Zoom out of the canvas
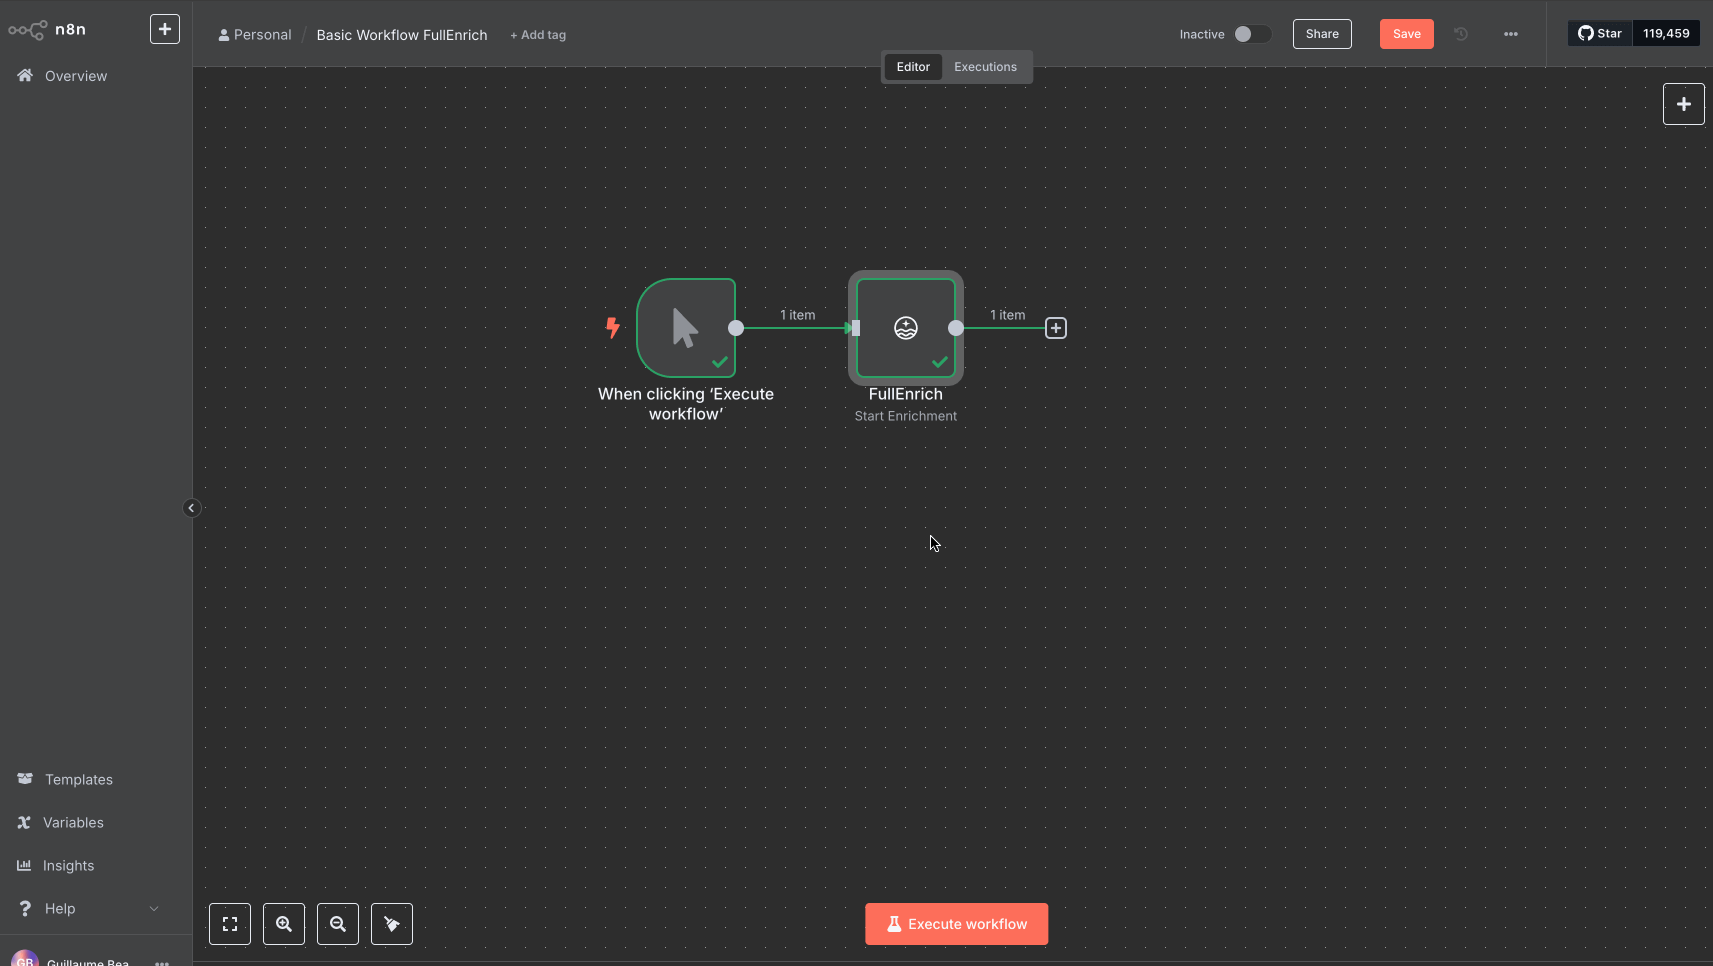Screen dimensions: 1713x966 [338, 924]
